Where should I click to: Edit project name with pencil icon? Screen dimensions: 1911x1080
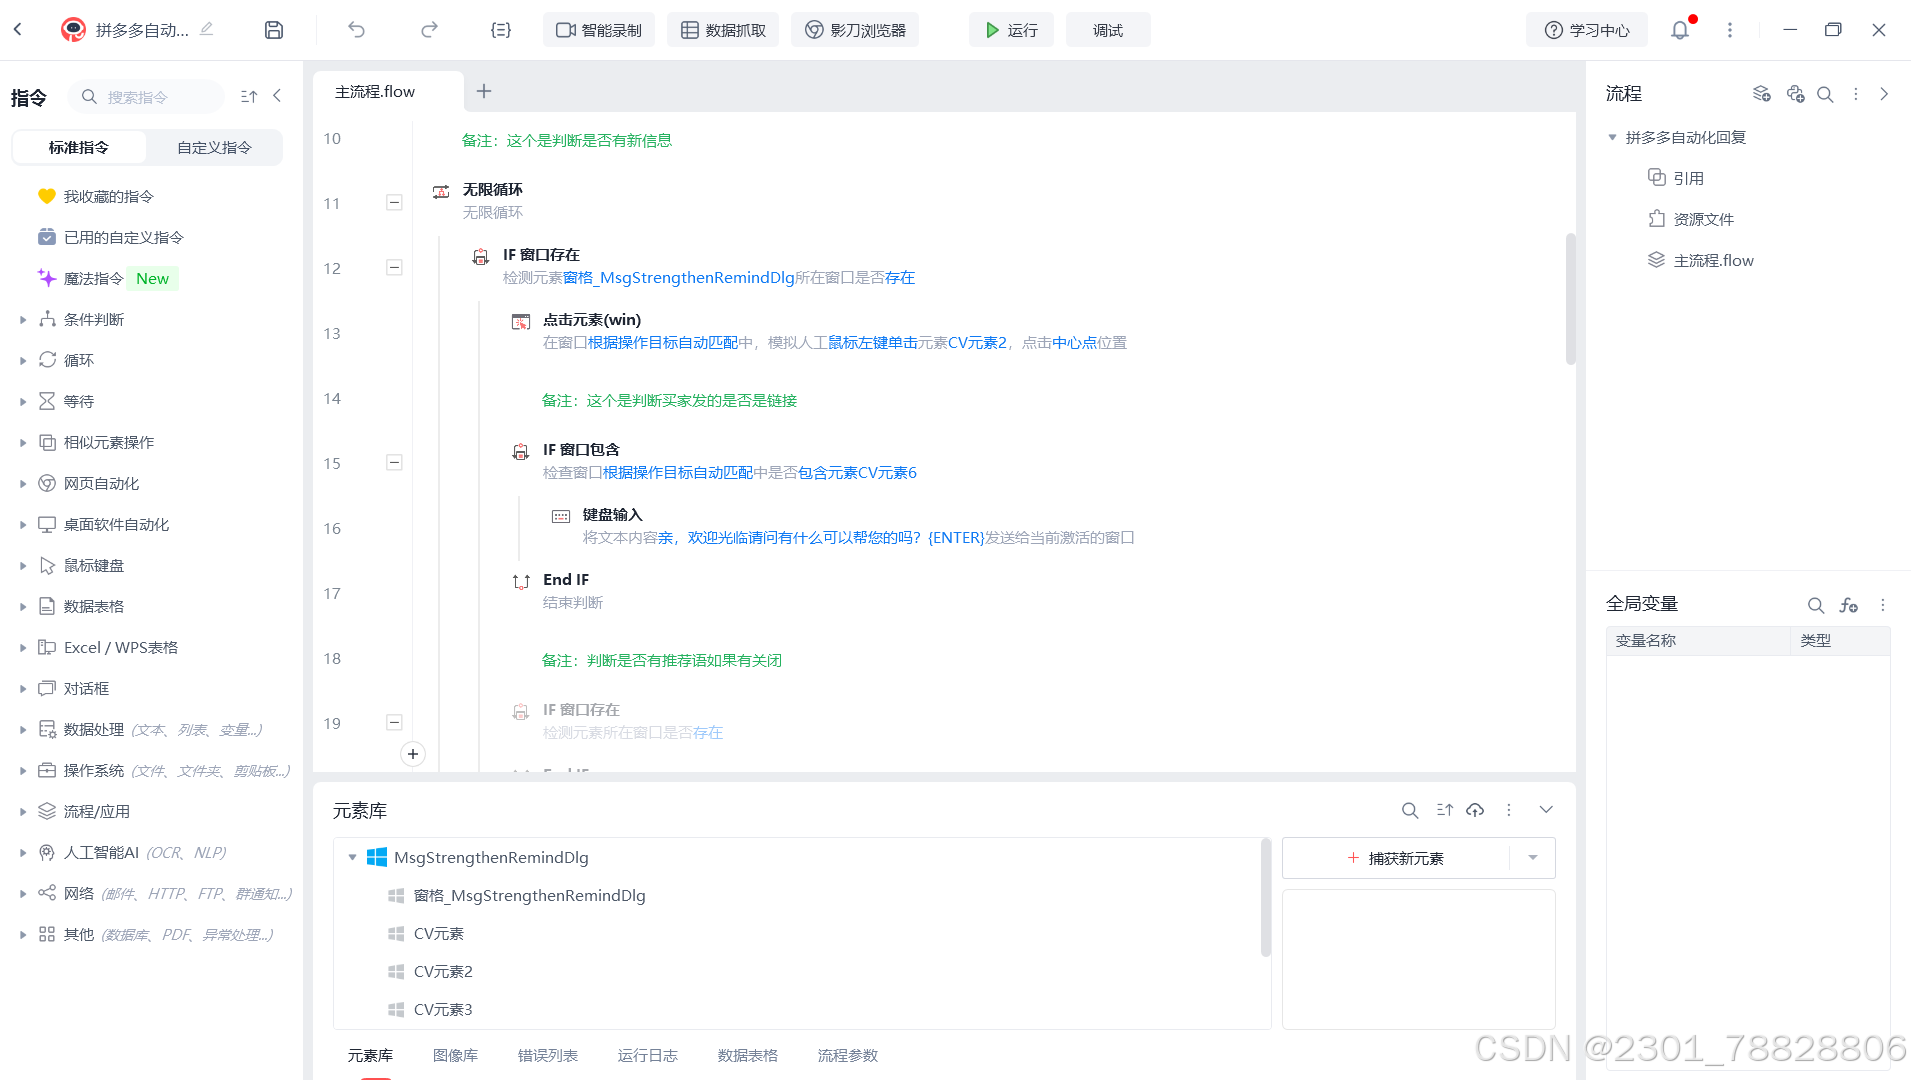(x=207, y=30)
